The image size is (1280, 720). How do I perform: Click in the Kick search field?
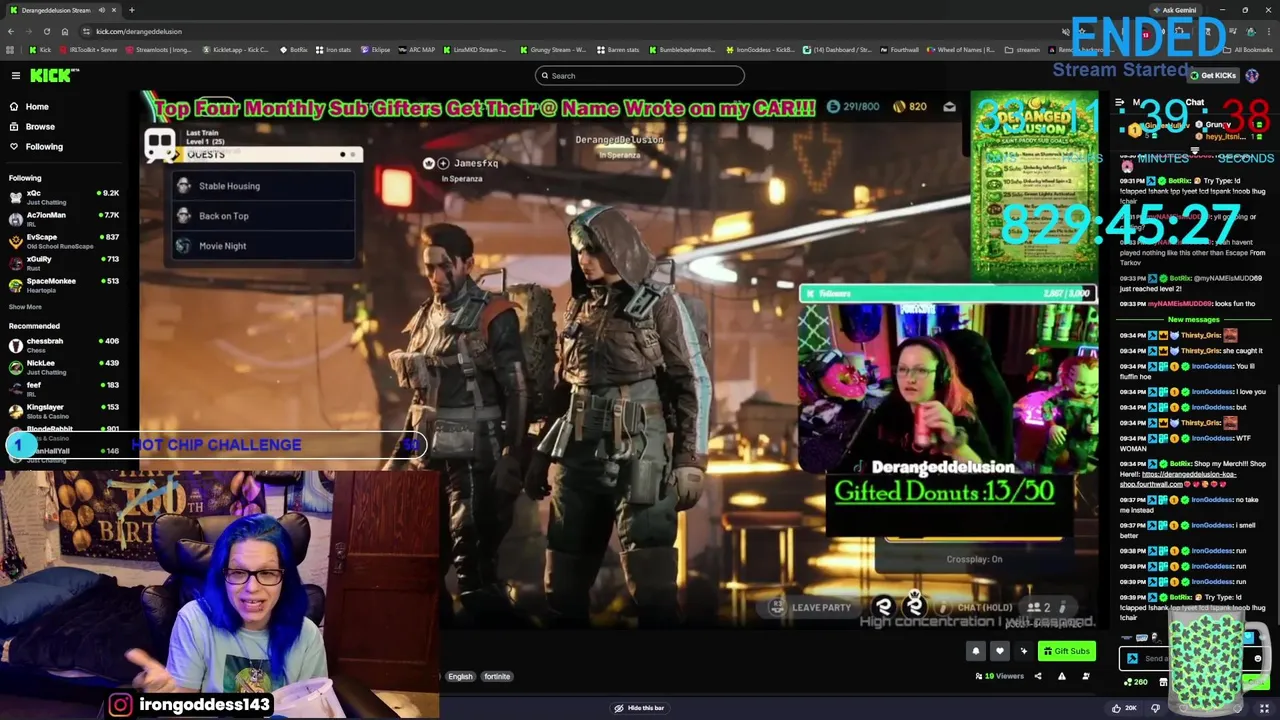(x=640, y=75)
